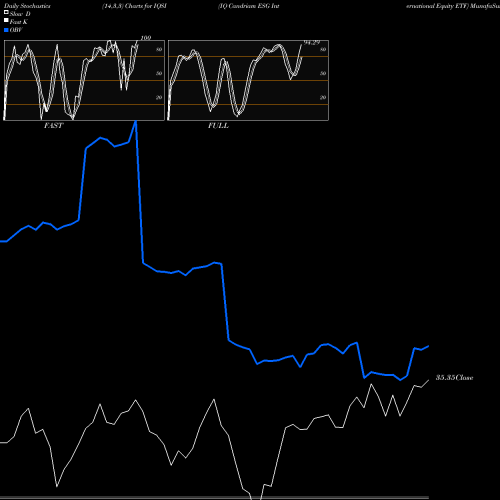Select the 'Fast K' legend label
Viewport: 500px width, 500px height.
point(19,22)
